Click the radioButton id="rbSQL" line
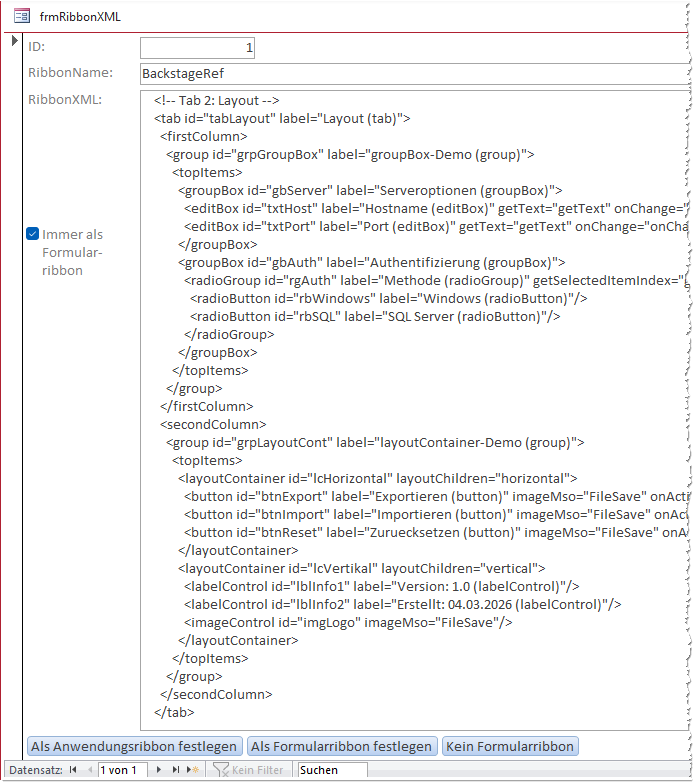 point(375,316)
